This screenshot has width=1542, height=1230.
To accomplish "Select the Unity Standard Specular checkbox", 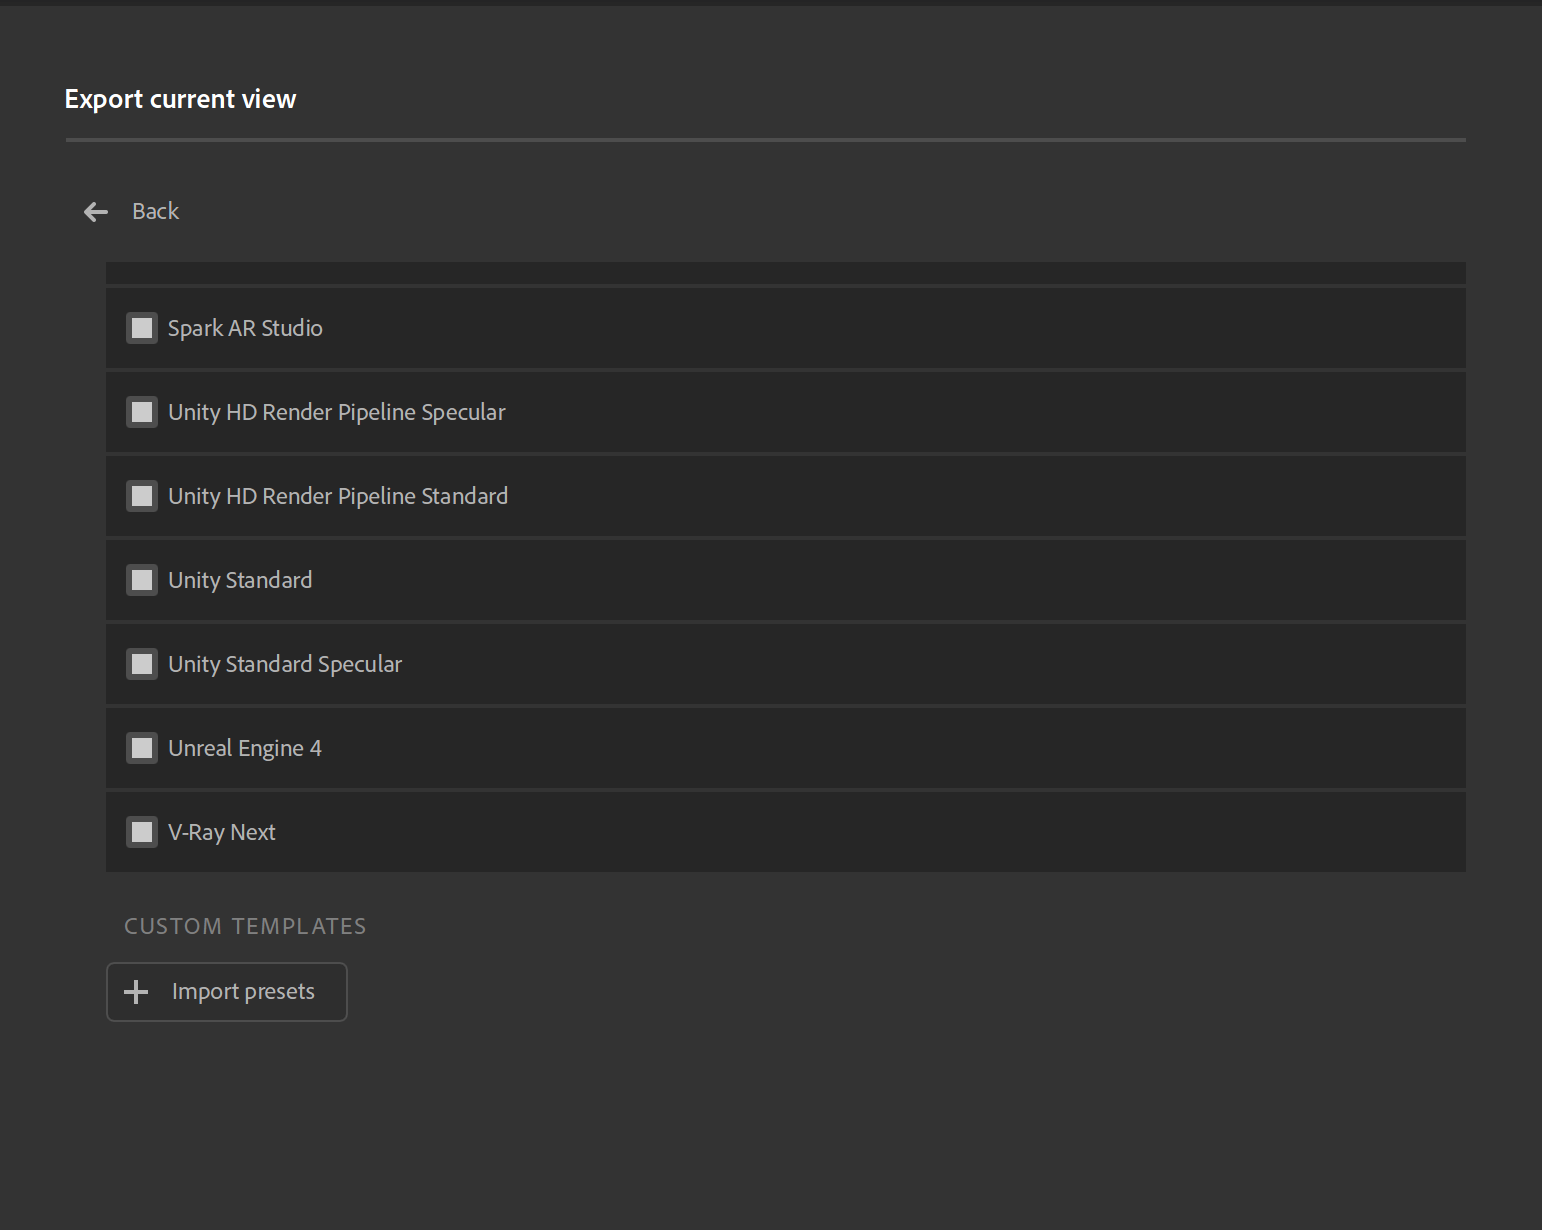I will point(142,664).
